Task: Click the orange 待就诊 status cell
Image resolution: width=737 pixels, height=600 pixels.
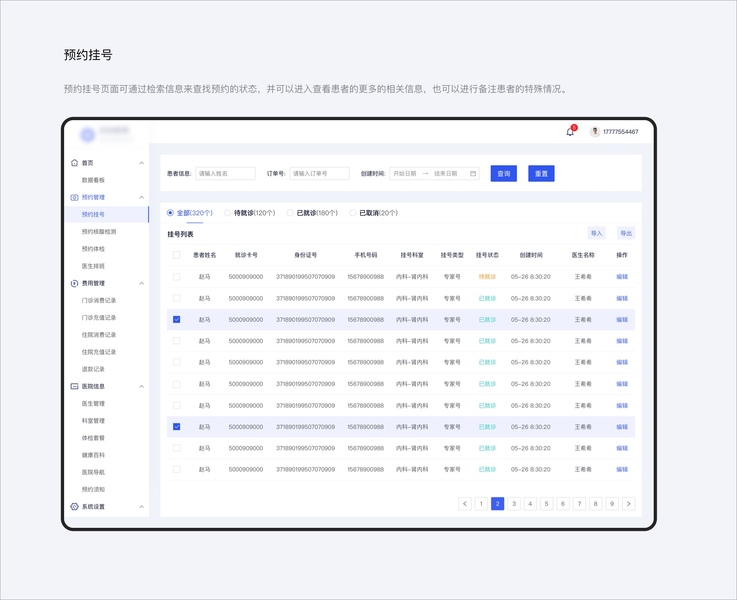Action: [x=487, y=277]
